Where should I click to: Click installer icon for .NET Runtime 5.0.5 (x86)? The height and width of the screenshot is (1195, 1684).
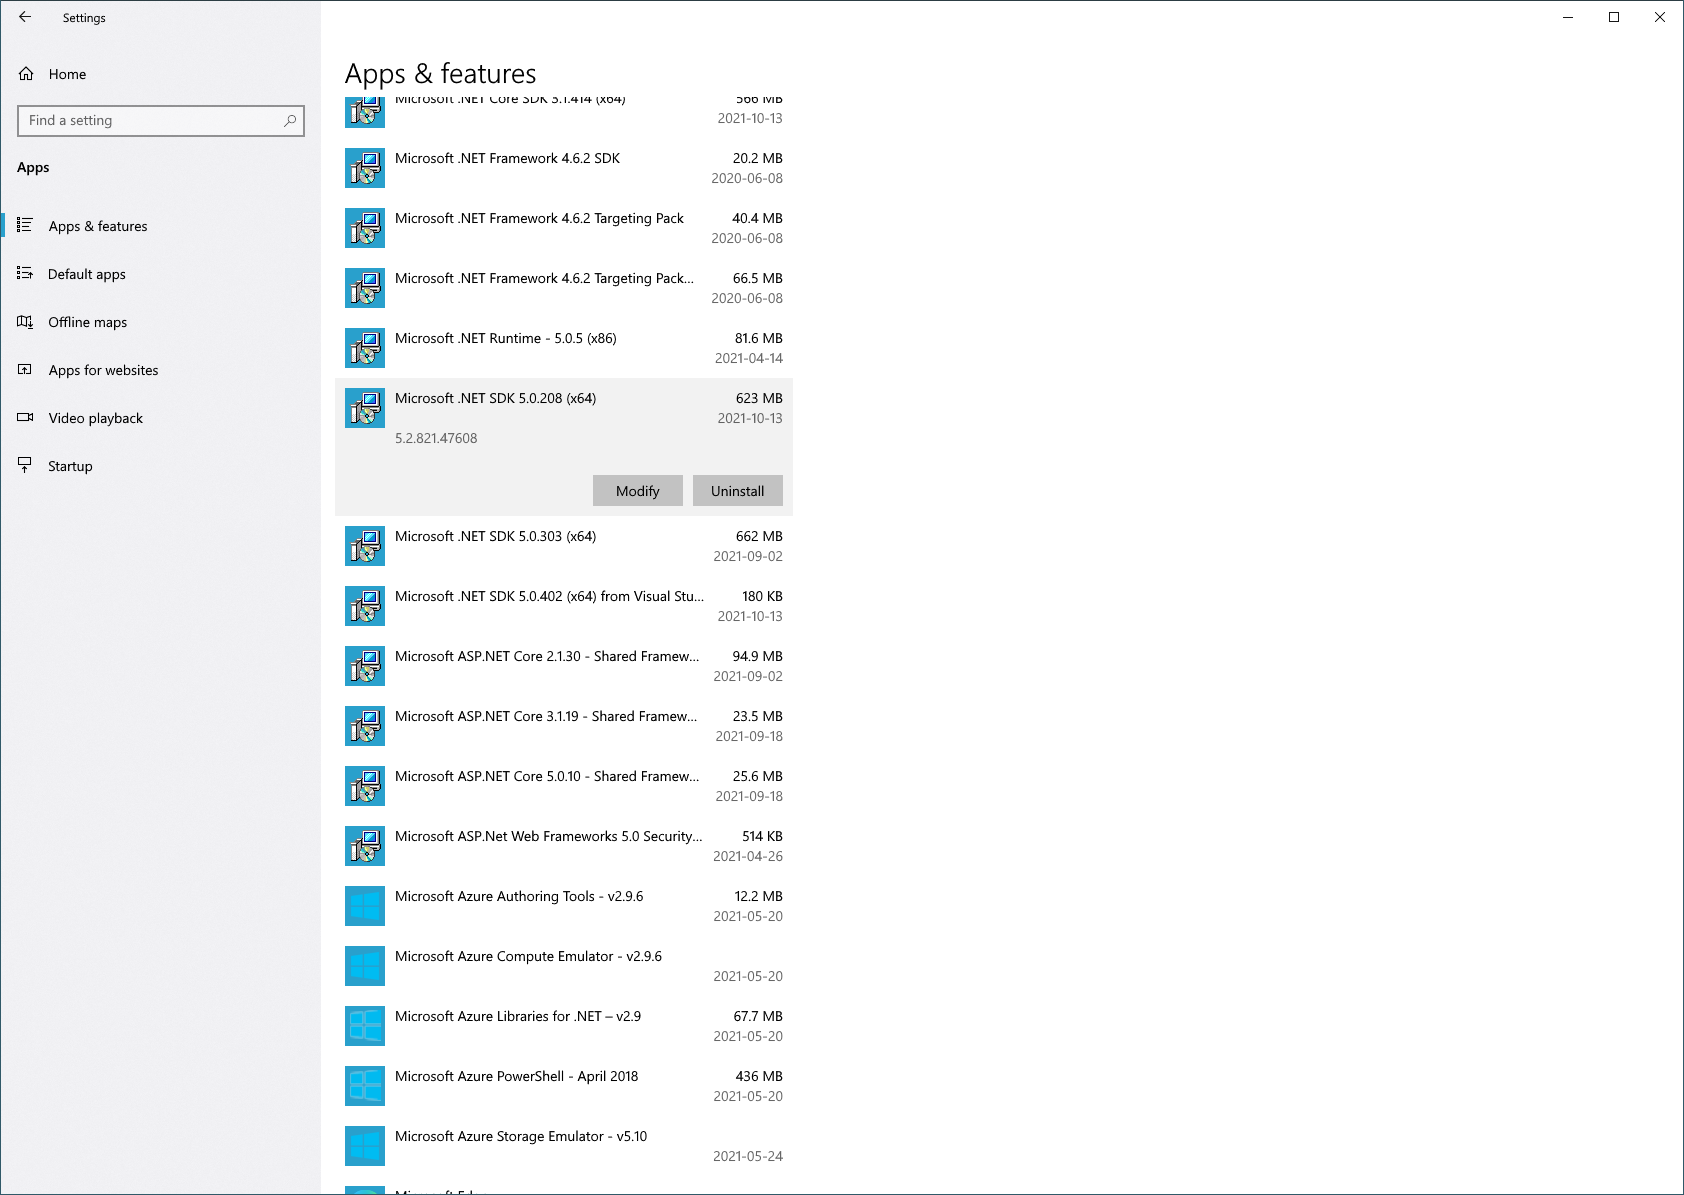(365, 348)
